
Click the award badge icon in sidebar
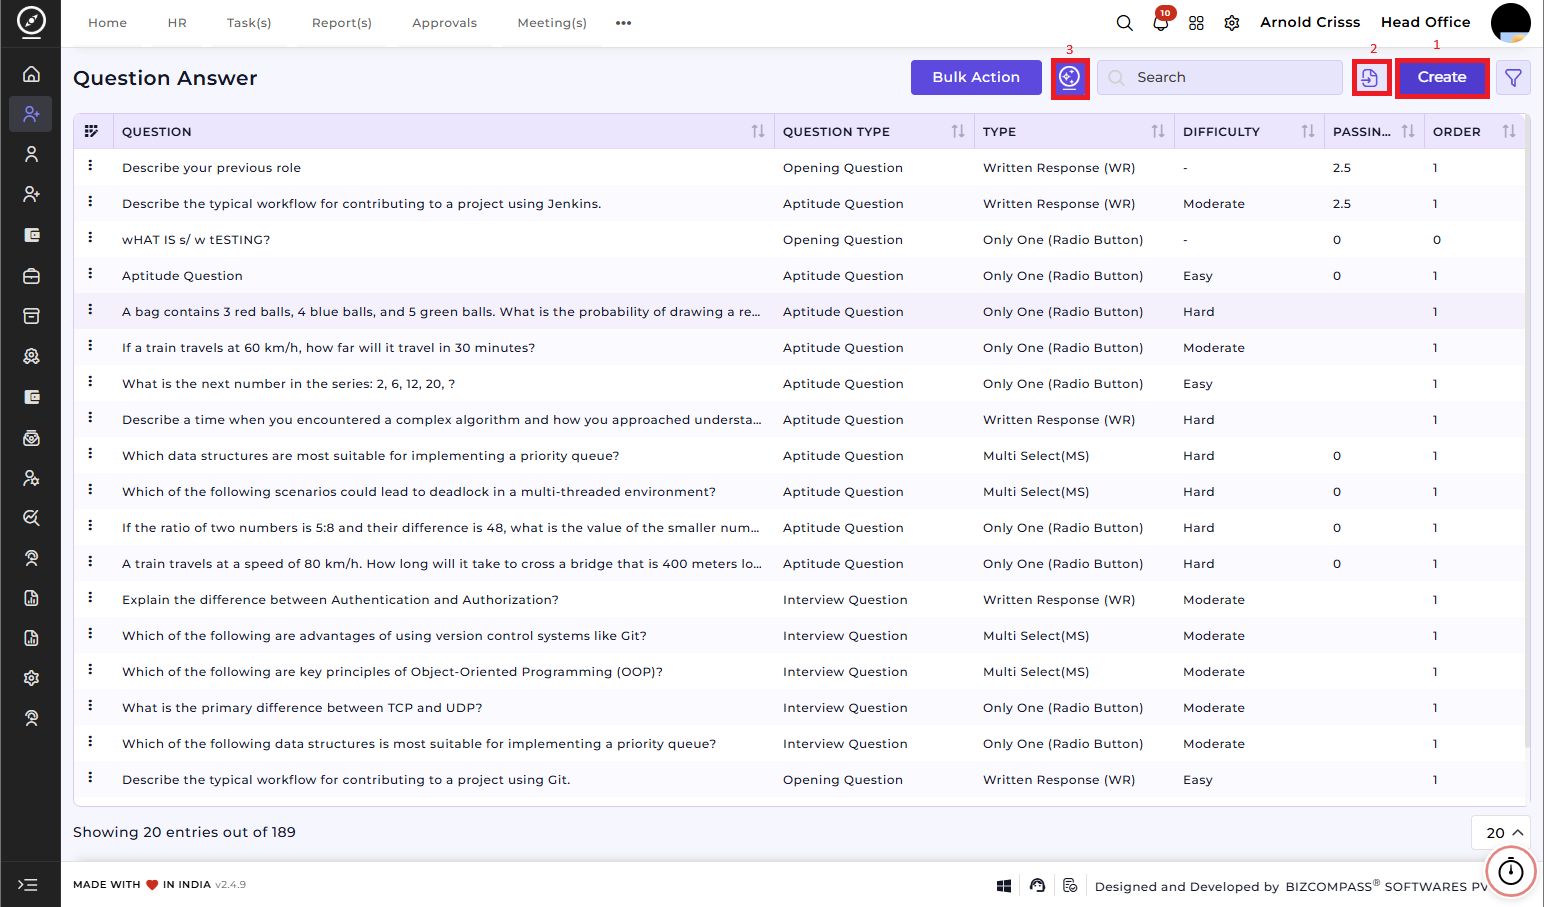click(31, 356)
